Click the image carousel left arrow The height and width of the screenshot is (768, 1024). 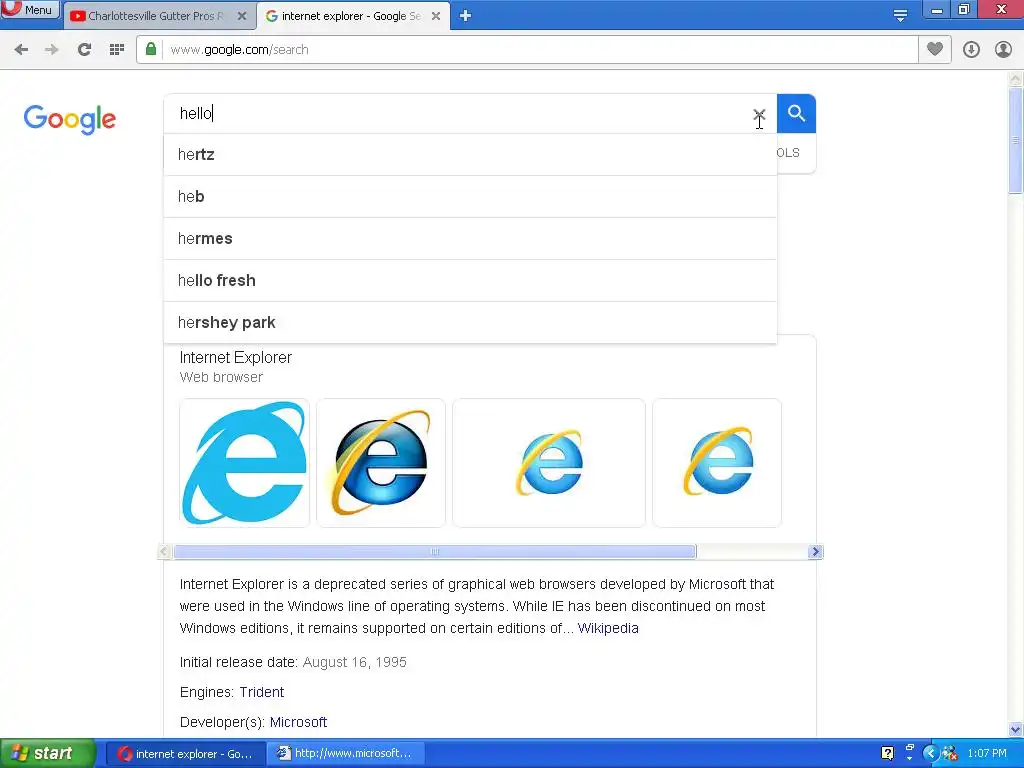click(x=165, y=552)
